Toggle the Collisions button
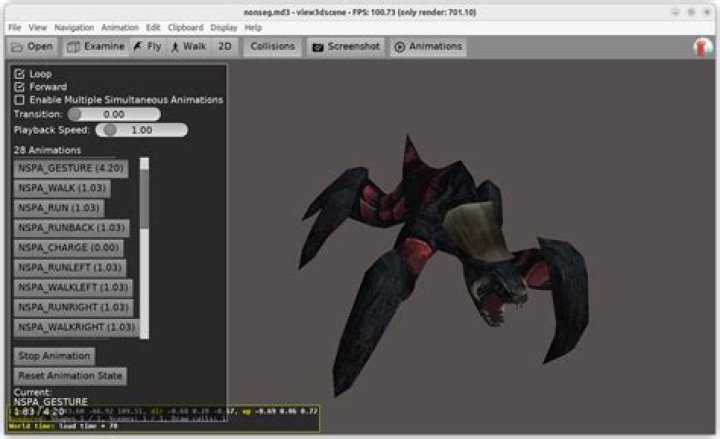Image resolution: width=720 pixels, height=439 pixels. pyautogui.click(x=272, y=46)
